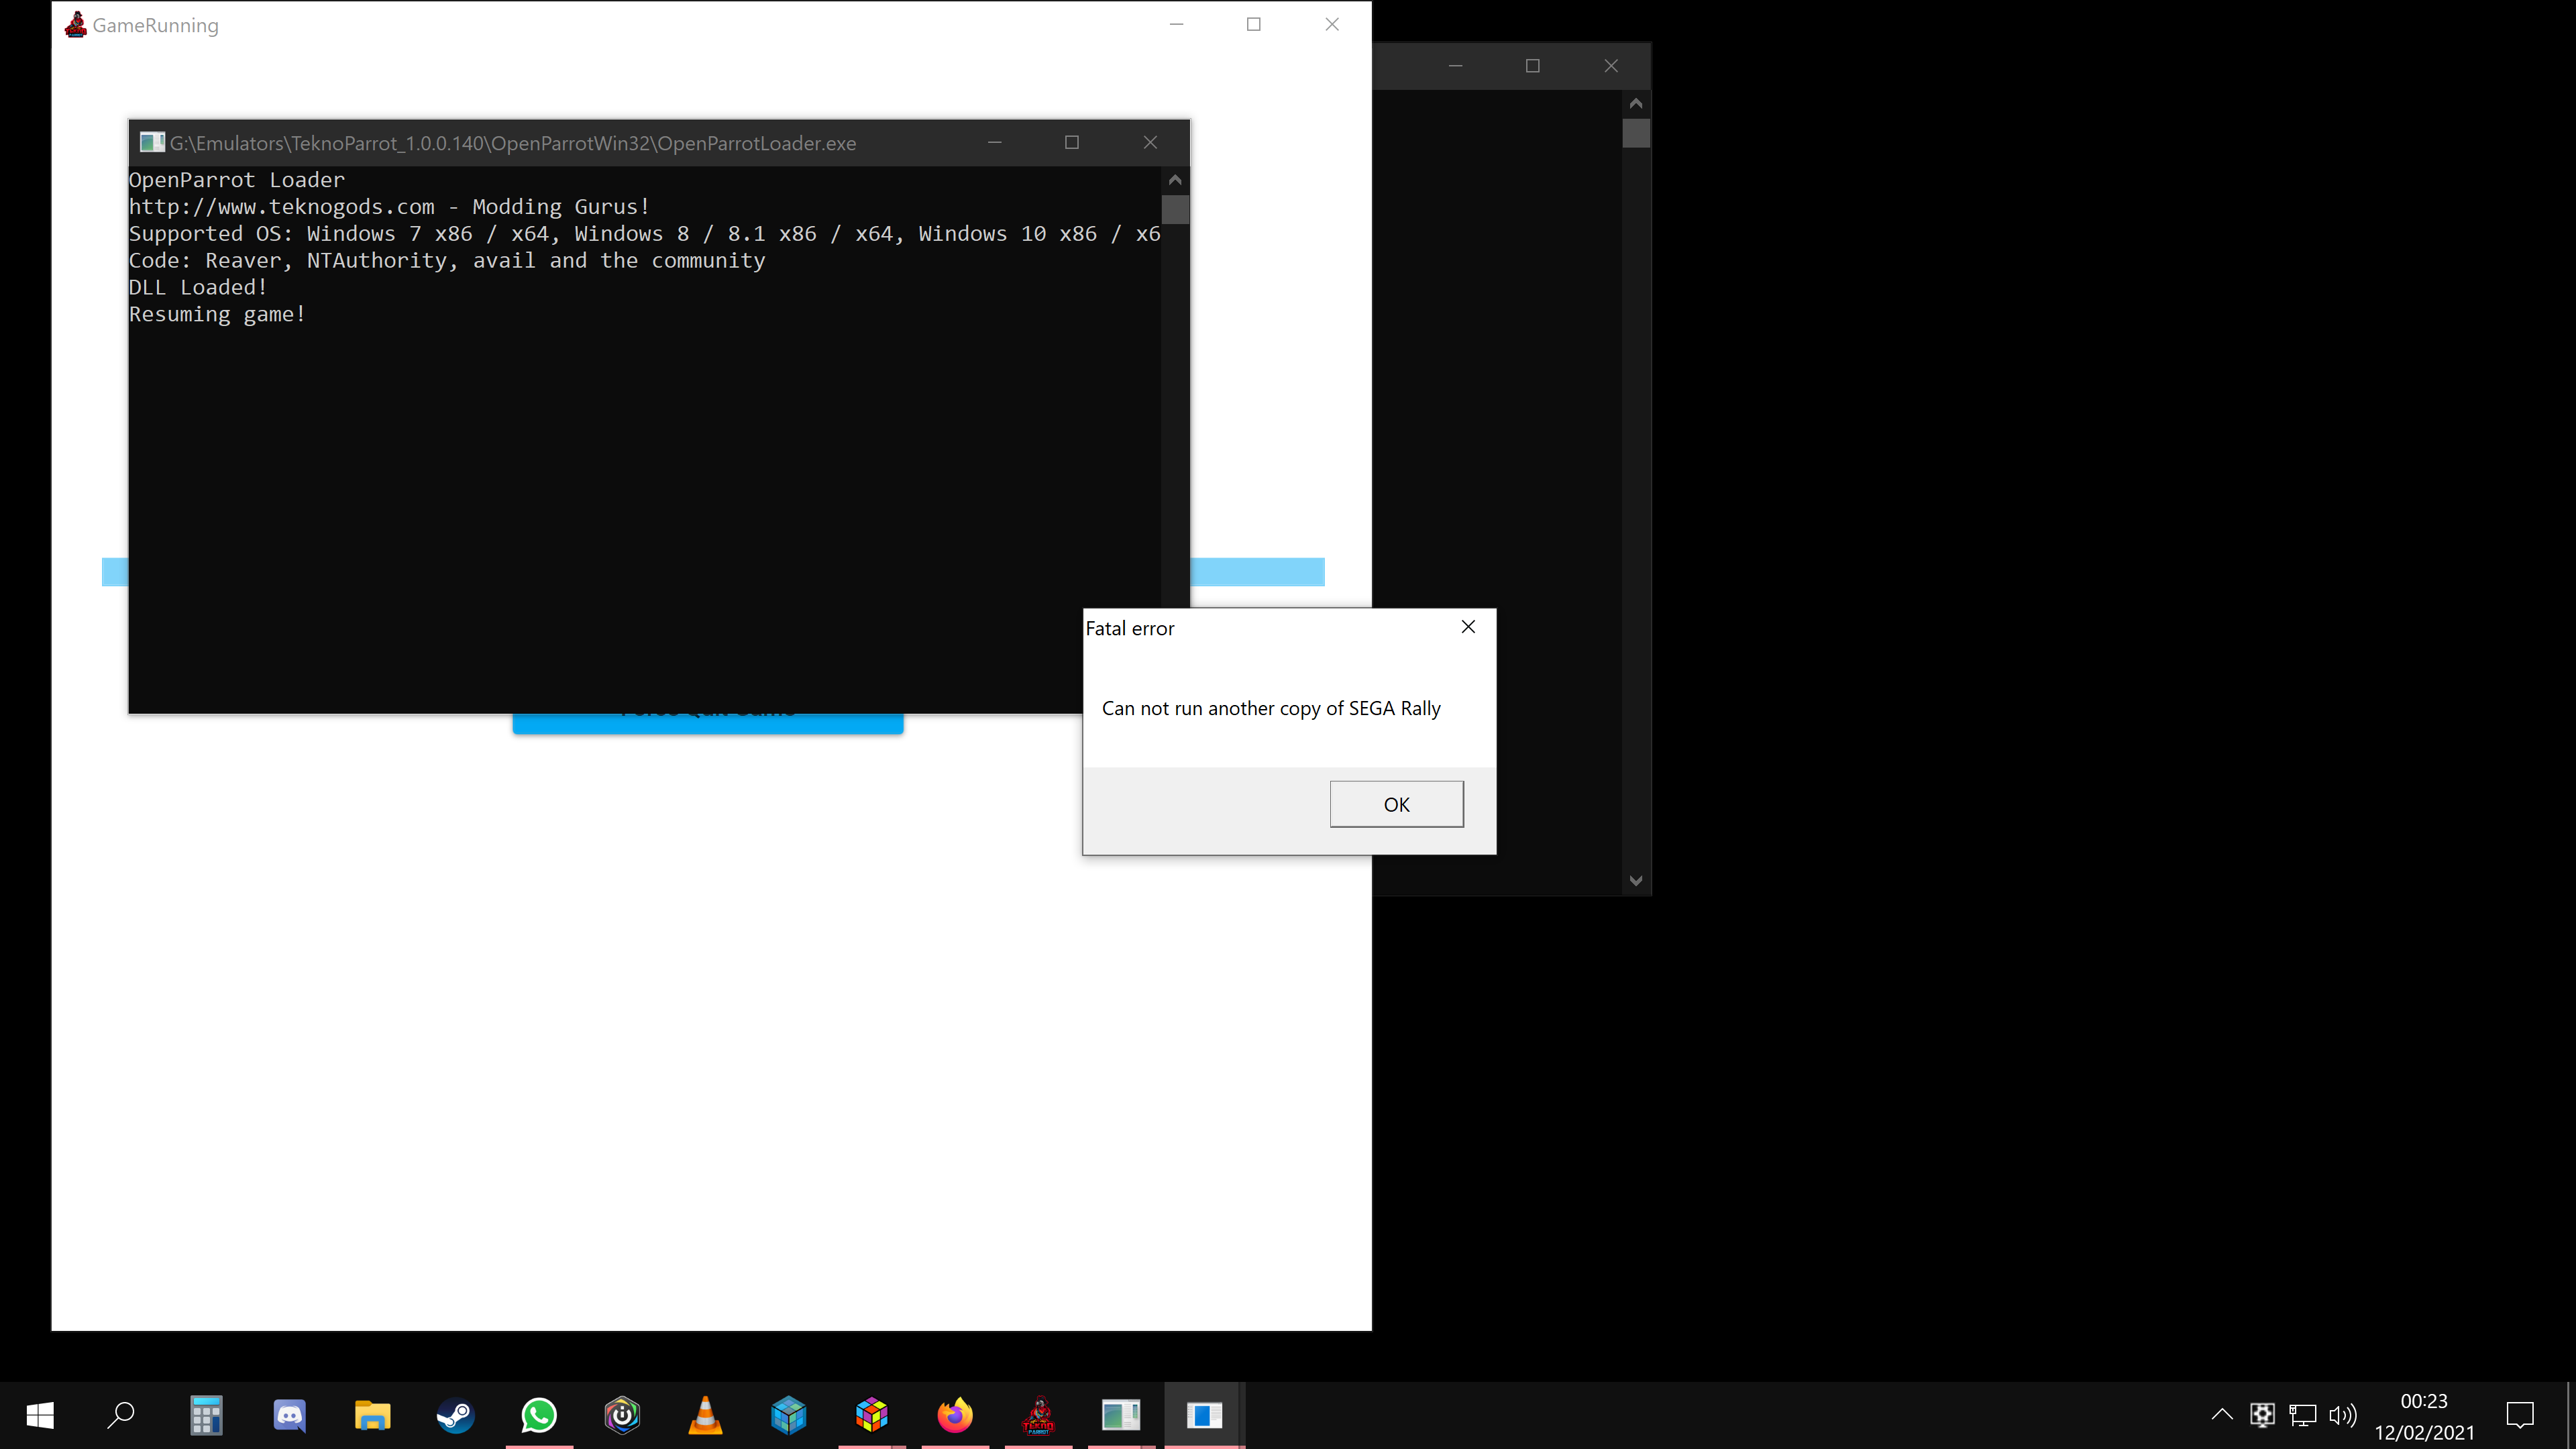Open the hexagonal power-symbol app on taskbar
Screen dimensions: 2576x1449
pos(622,1415)
